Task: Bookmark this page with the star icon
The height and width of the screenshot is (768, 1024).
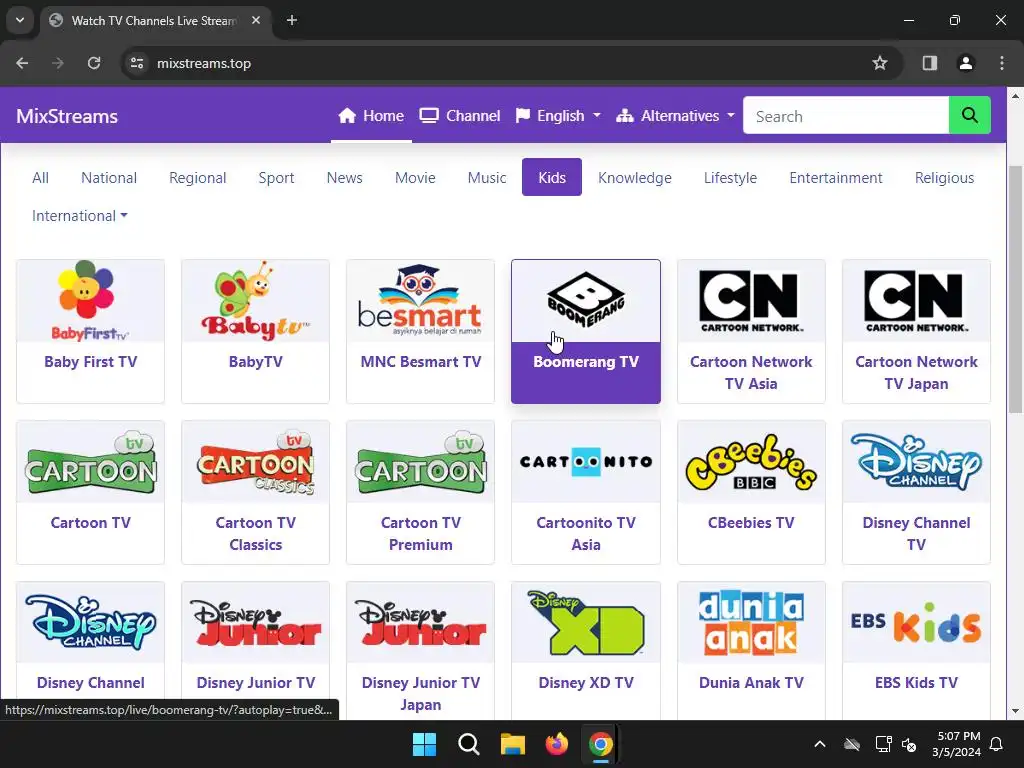Action: pos(880,63)
